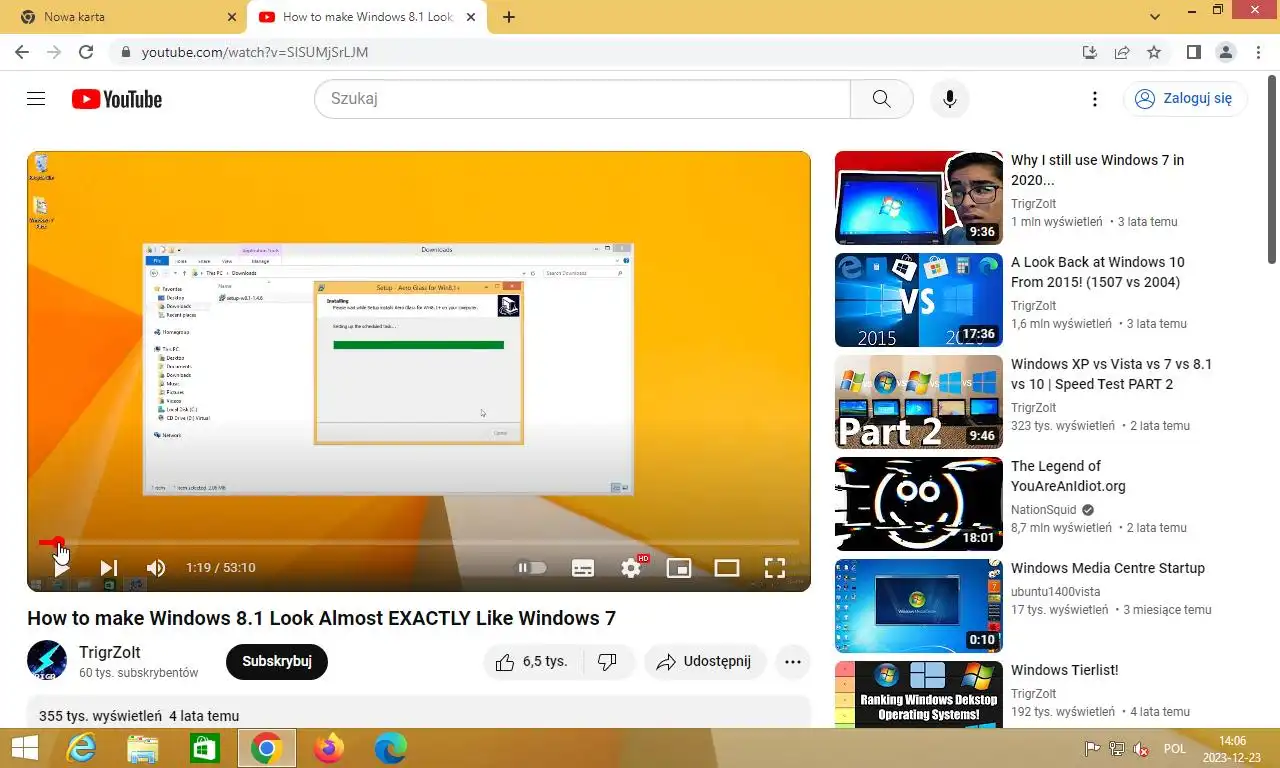Go back in browser history
Viewport: 1280px width, 768px height.
click(x=20, y=52)
